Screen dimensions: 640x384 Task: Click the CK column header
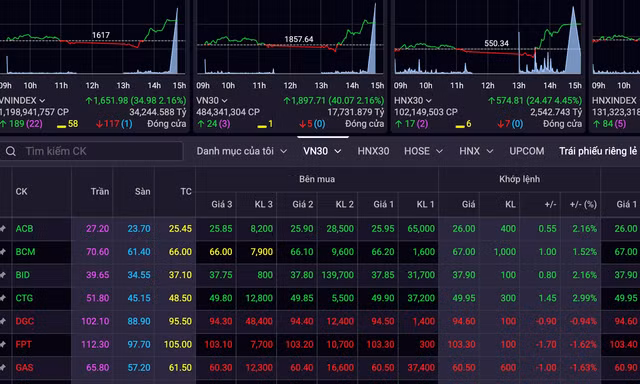(22, 191)
